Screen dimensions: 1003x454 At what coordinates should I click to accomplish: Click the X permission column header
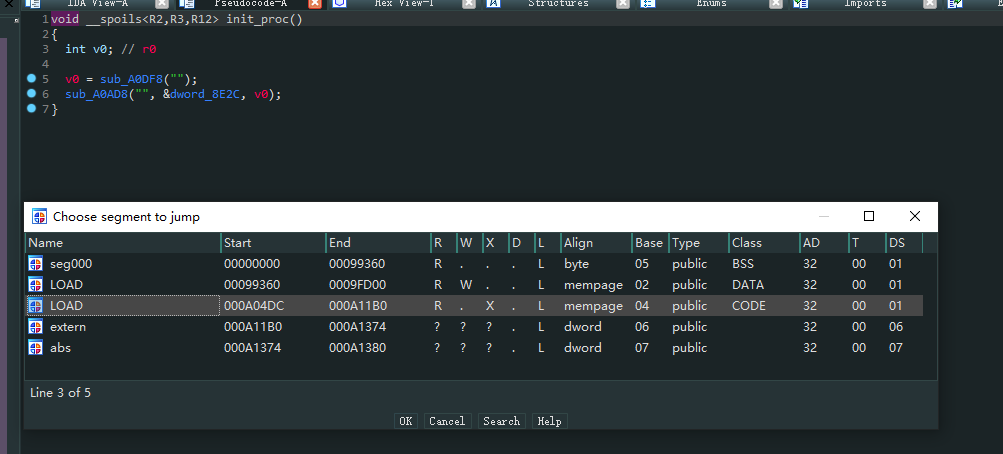(x=496, y=243)
